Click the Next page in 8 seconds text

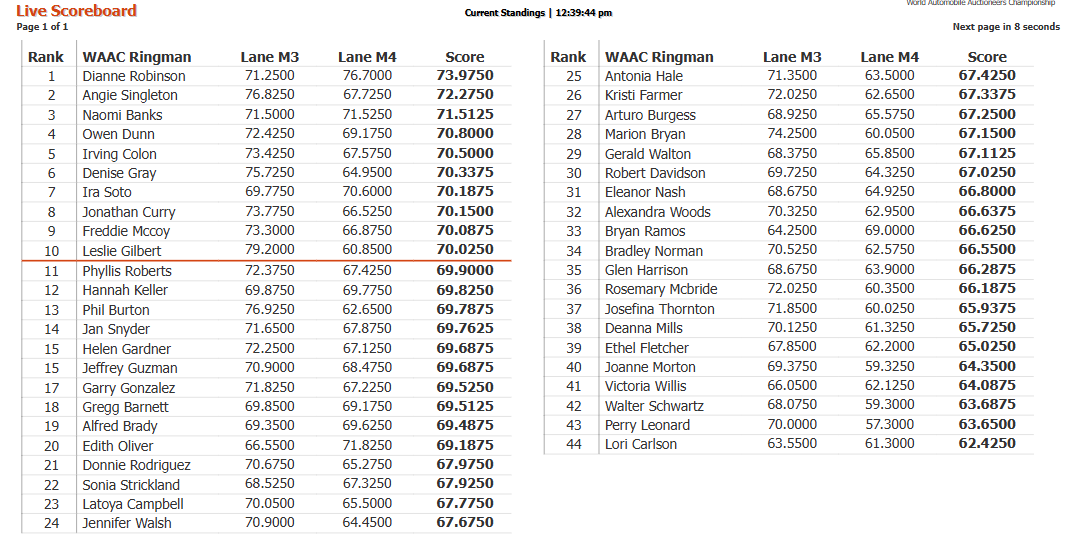1006,27
